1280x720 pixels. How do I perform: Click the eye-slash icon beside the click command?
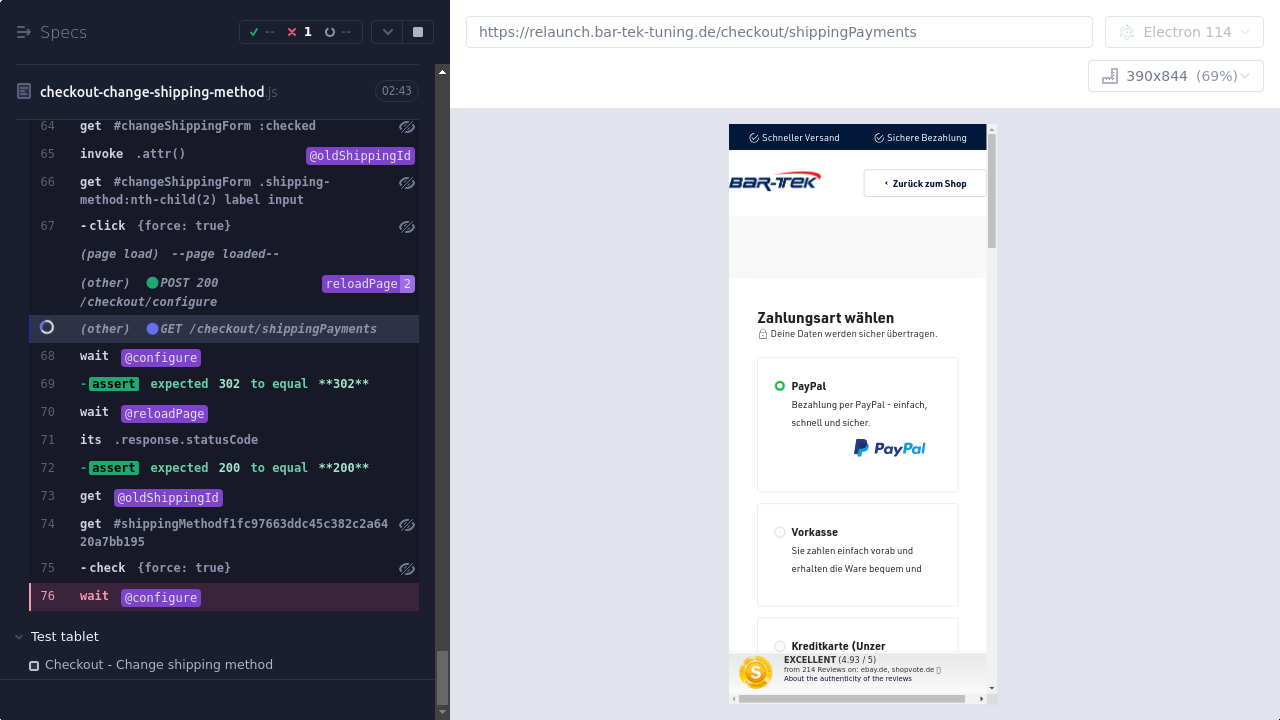point(406,227)
